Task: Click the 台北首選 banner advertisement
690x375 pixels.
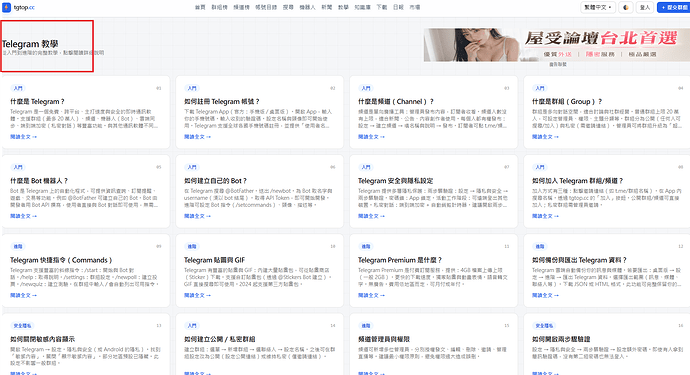Action: pyautogui.click(x=557, y=45)
